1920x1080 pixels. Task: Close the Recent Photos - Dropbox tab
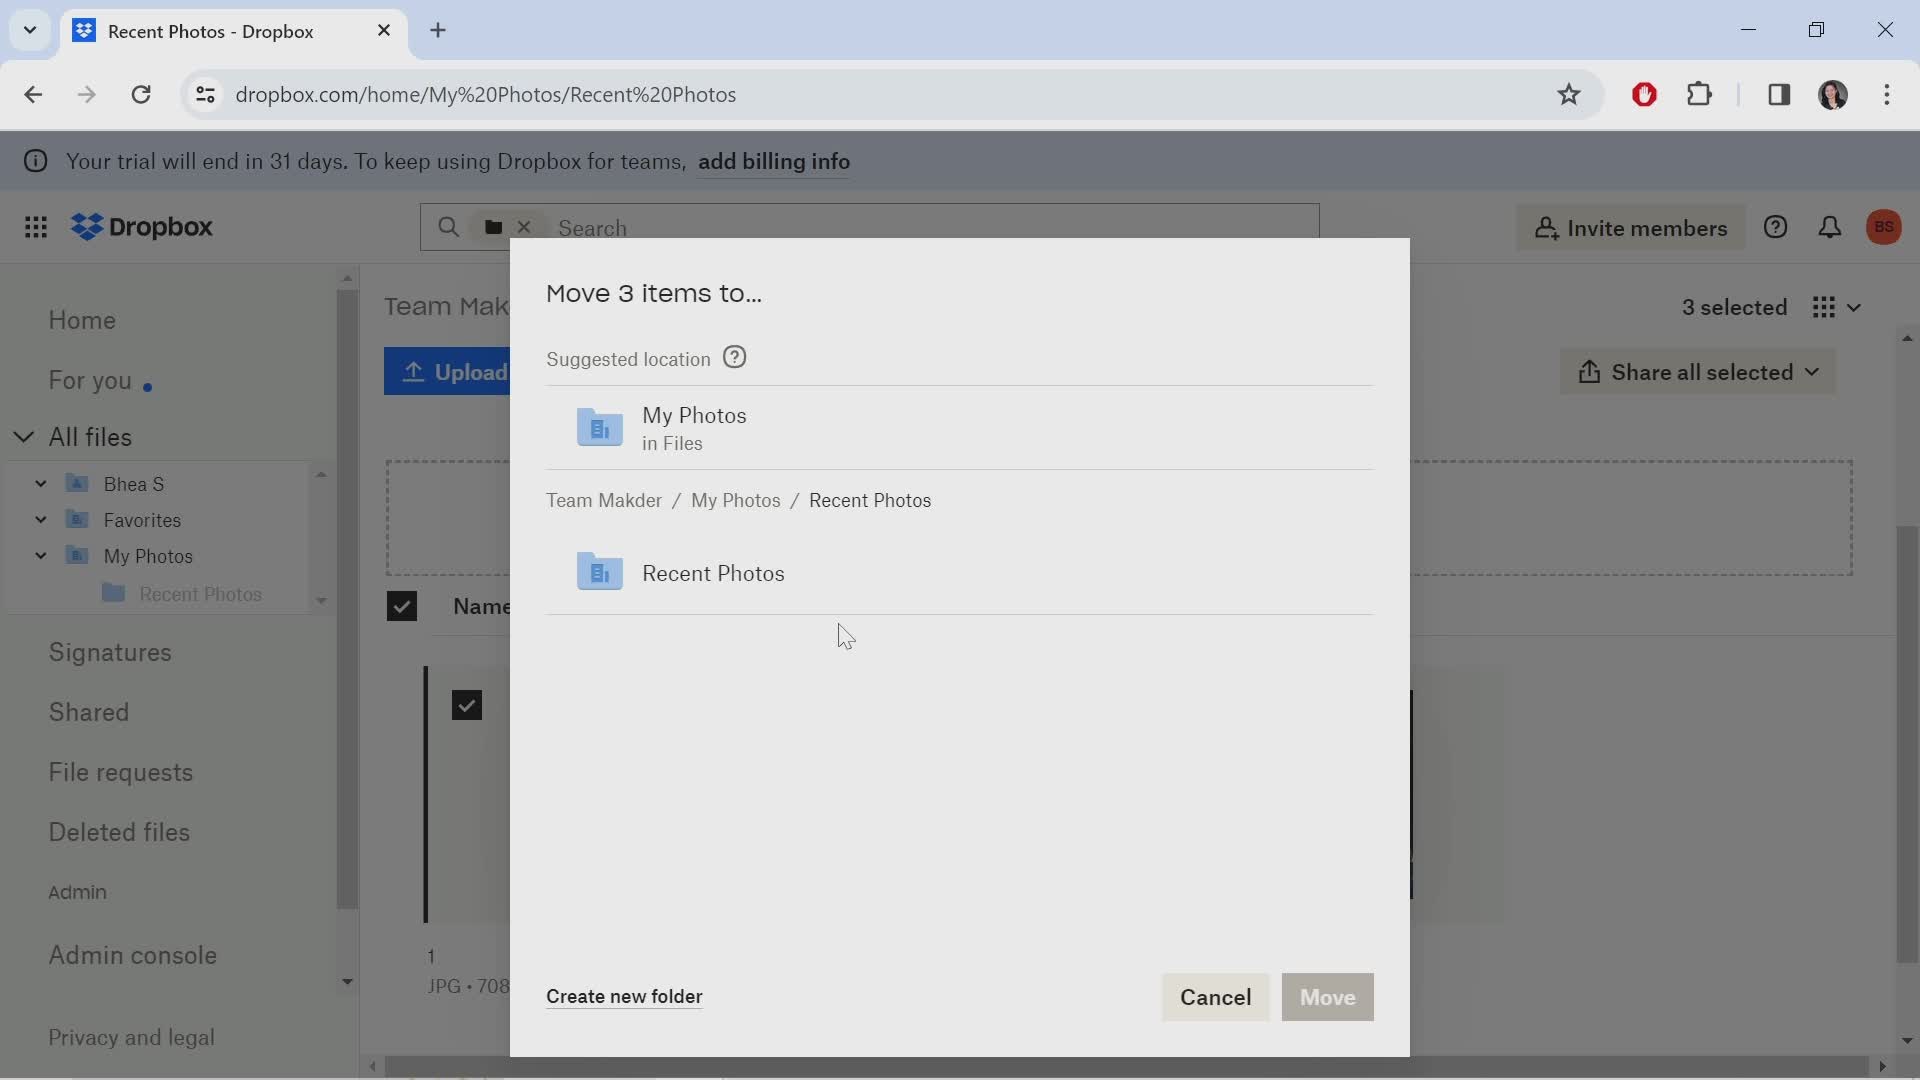[384, 30]
